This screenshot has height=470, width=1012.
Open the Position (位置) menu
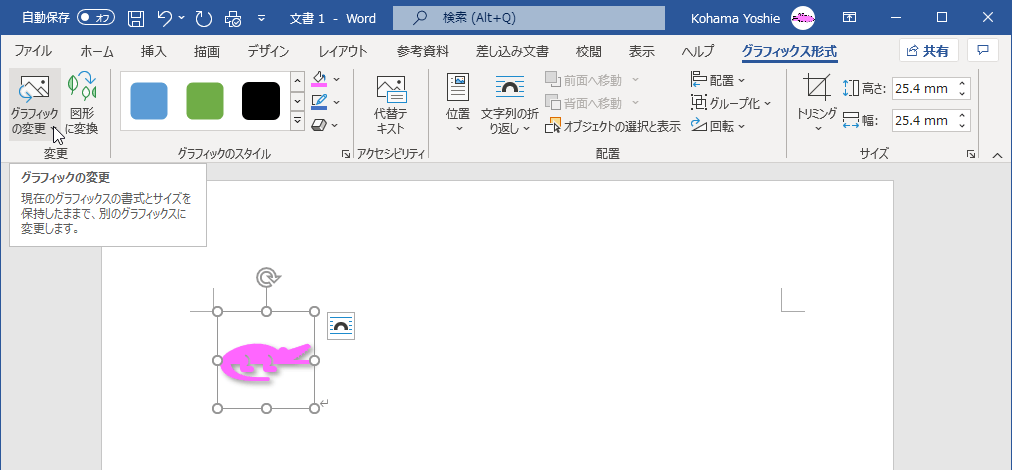[x=458, y=103]
